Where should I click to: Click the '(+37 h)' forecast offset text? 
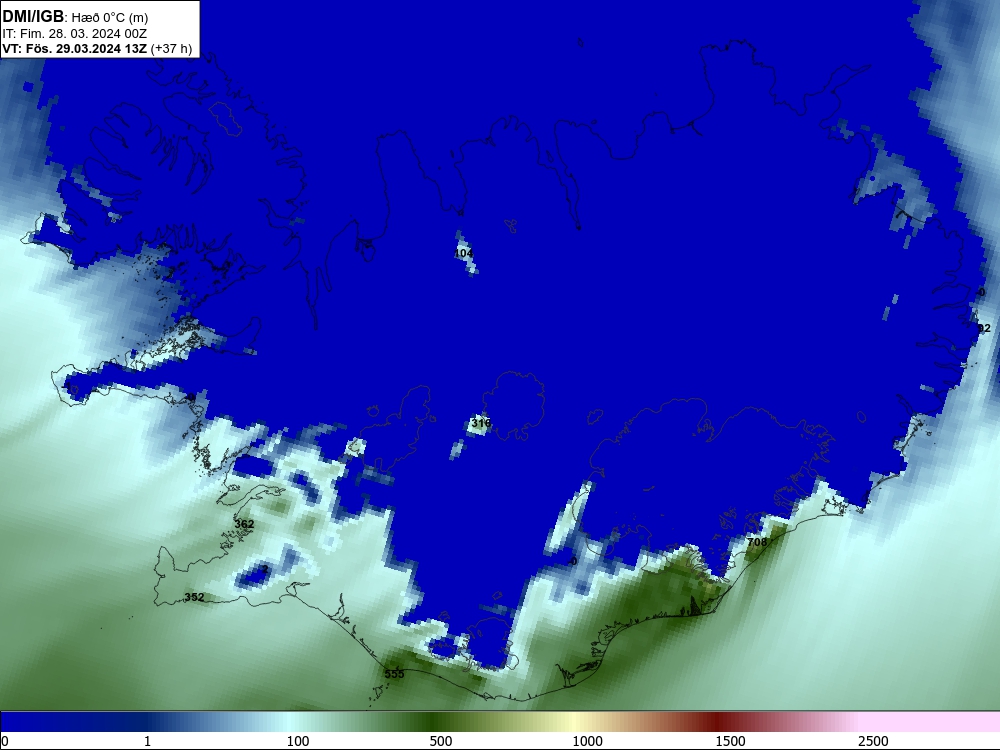point(171,49)
